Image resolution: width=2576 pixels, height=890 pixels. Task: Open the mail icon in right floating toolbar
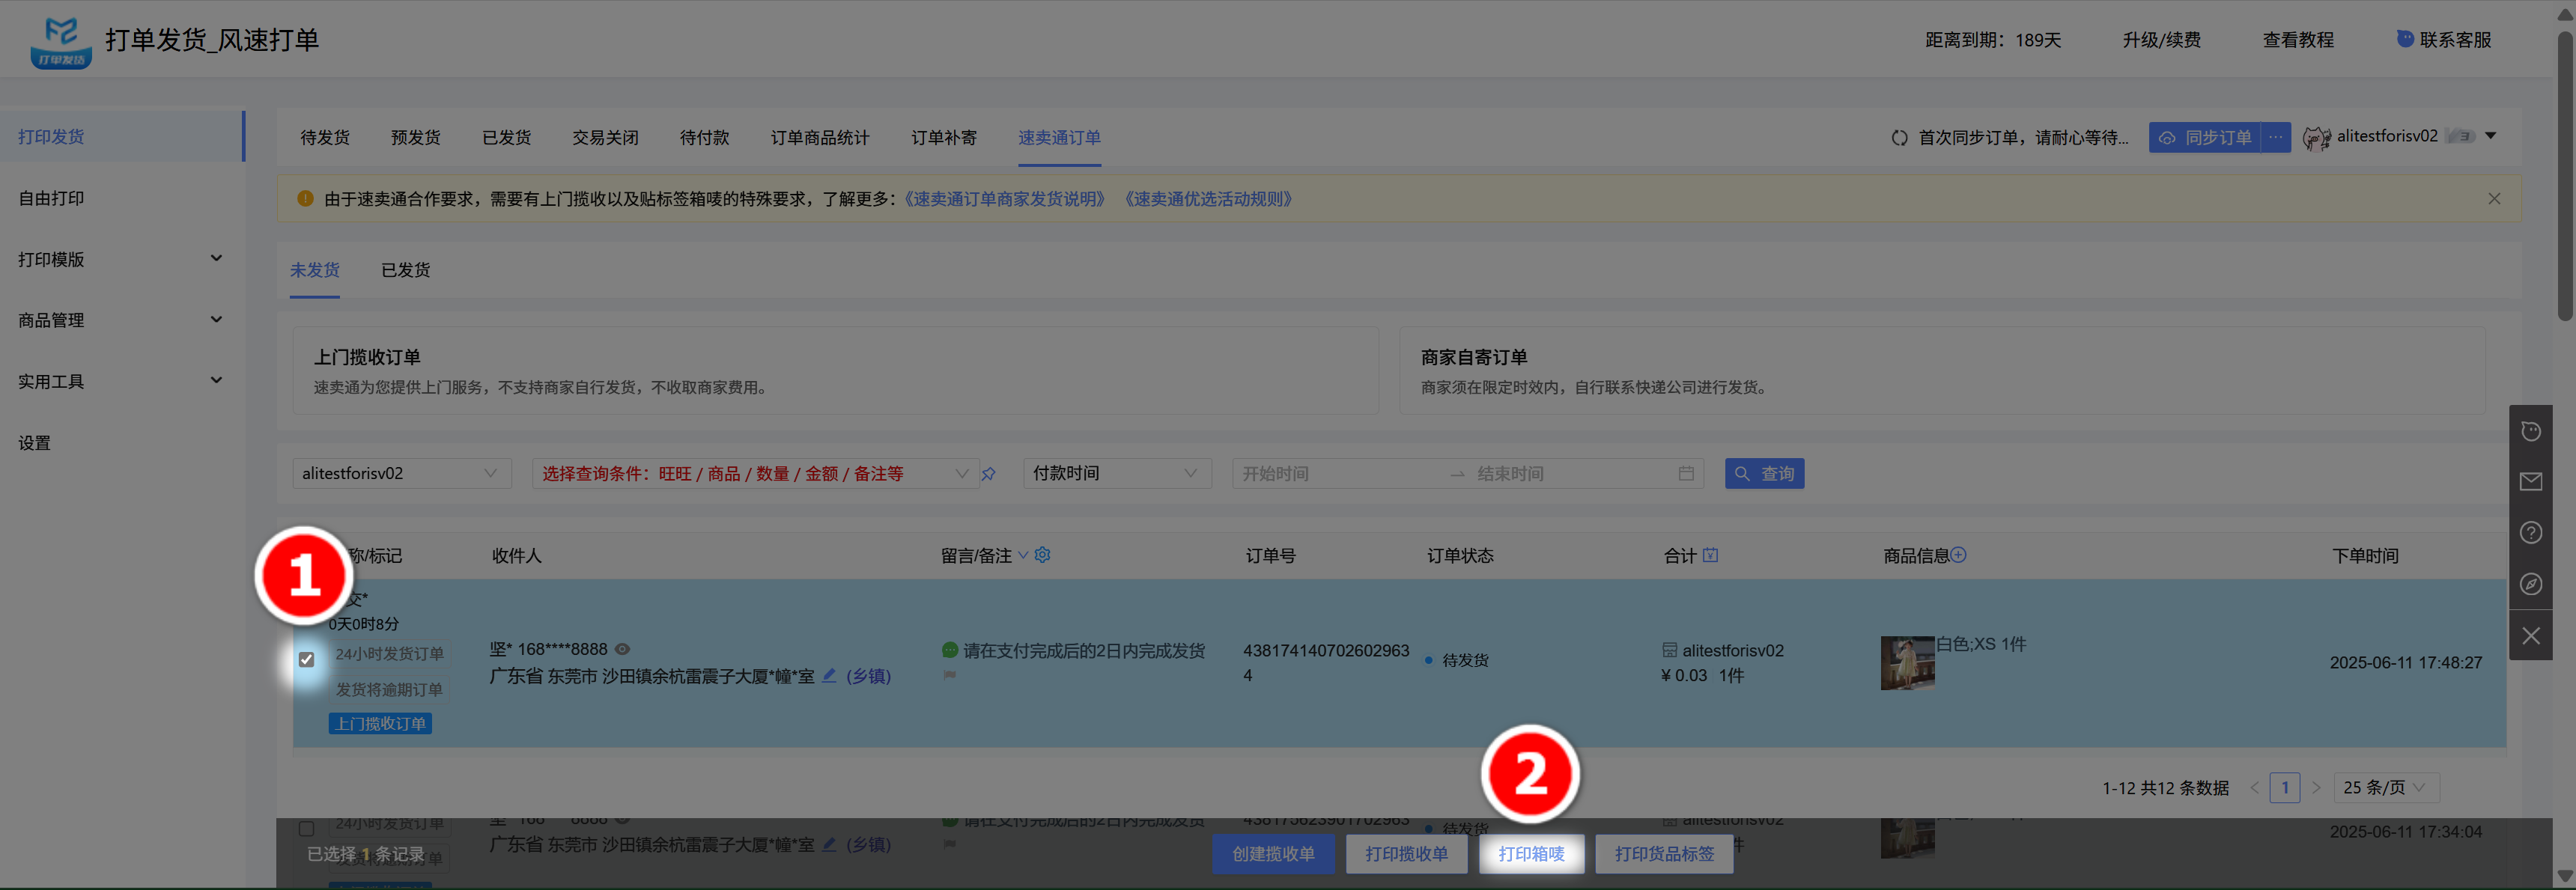[x=2531, y=482]
